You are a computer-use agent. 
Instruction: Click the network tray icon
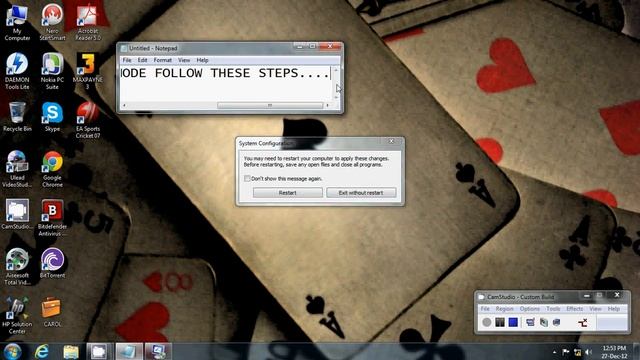tap(577, 352)
